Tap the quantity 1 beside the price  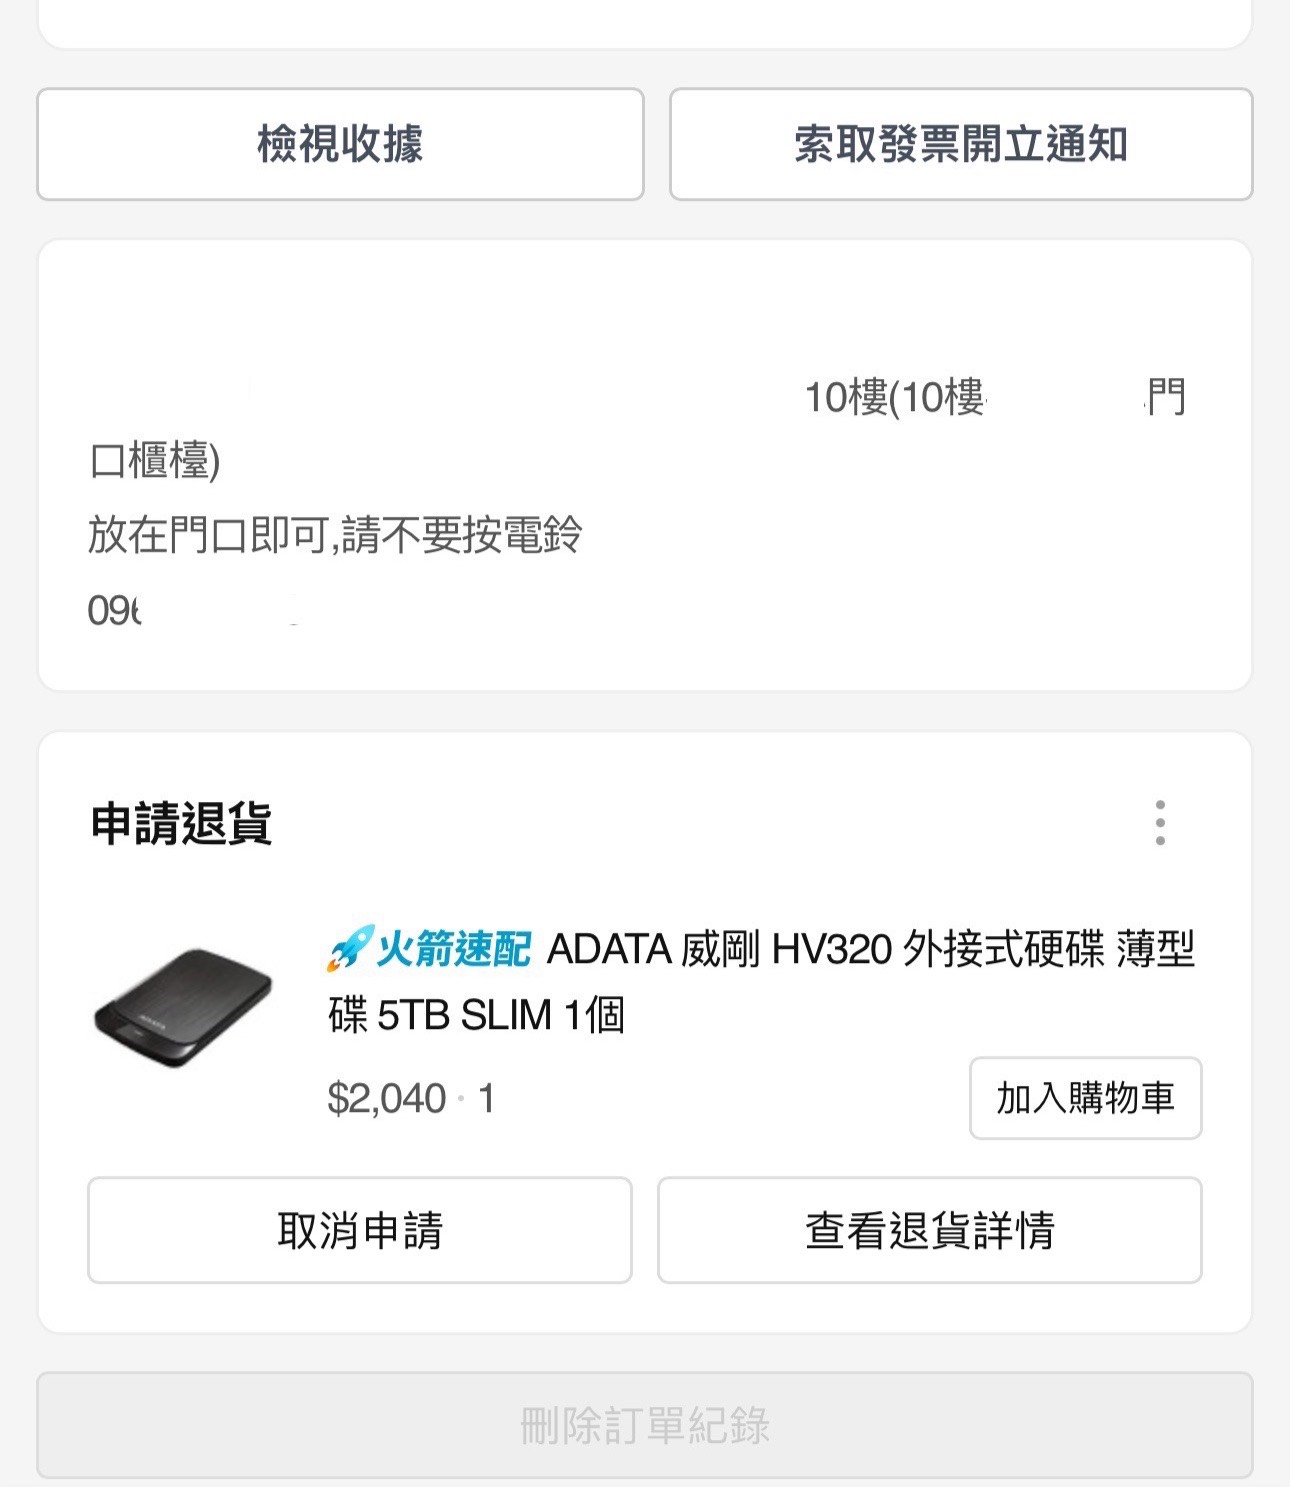point(487,1099)
